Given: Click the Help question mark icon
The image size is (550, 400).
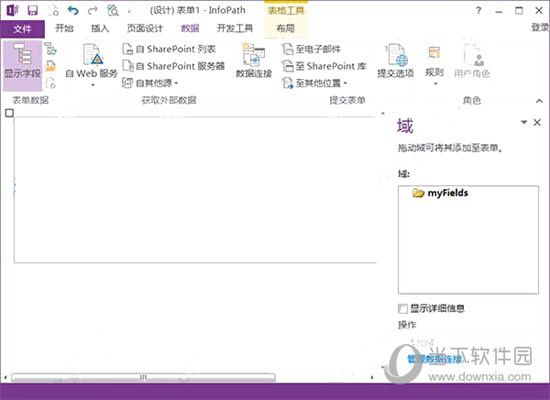Looking at the screenshot, I should click(x=479, y=11).
